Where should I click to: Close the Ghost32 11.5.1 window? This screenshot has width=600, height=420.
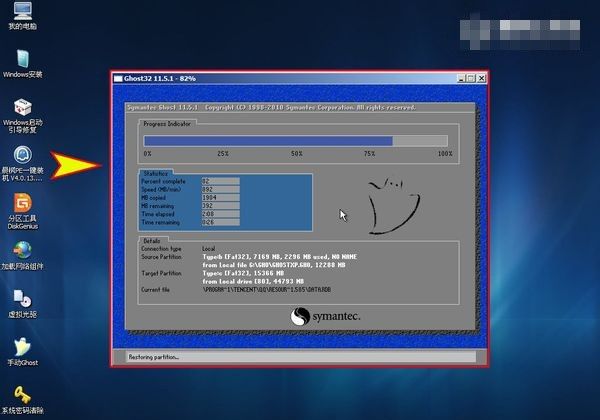pos(481,78)
